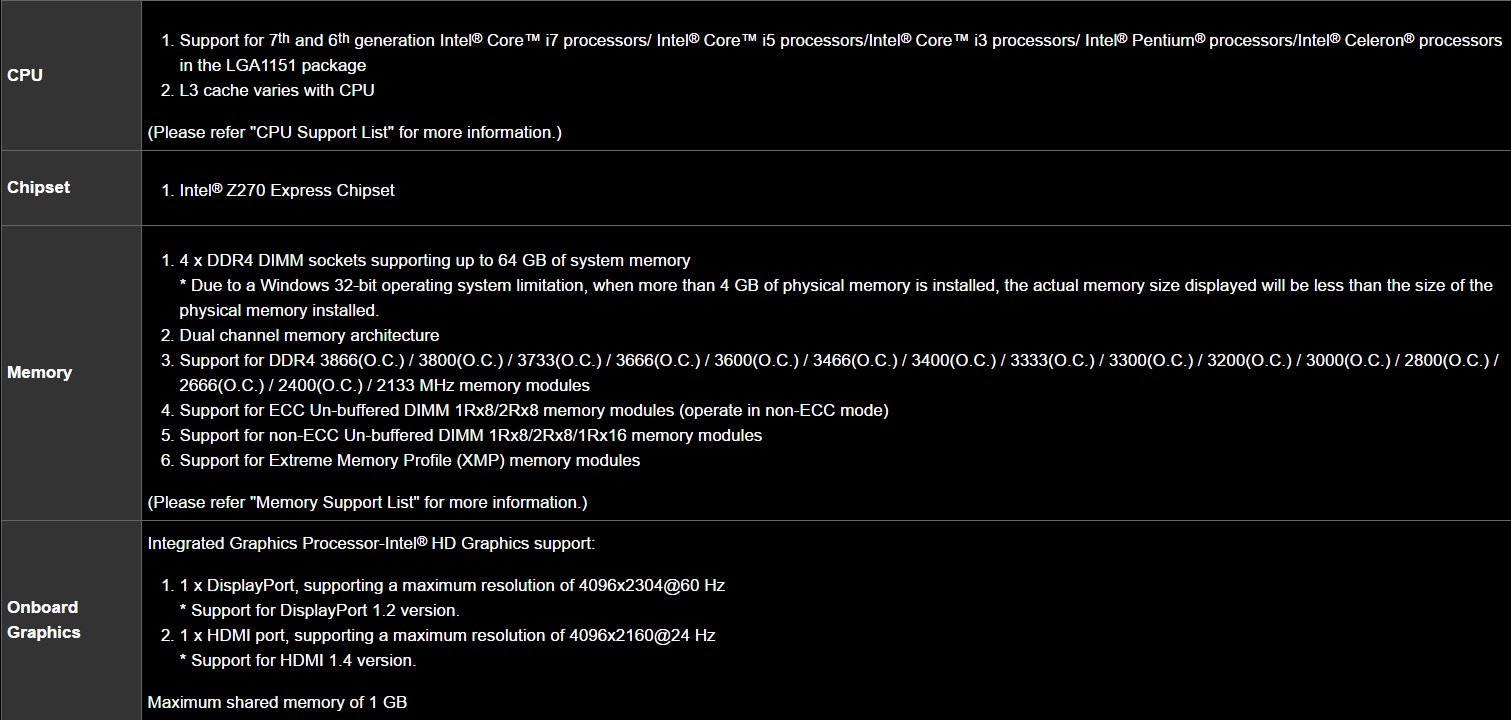1511x720 pixels.
Task: Click the 1 x HDMI port resolution line
Action: point(447,635)
